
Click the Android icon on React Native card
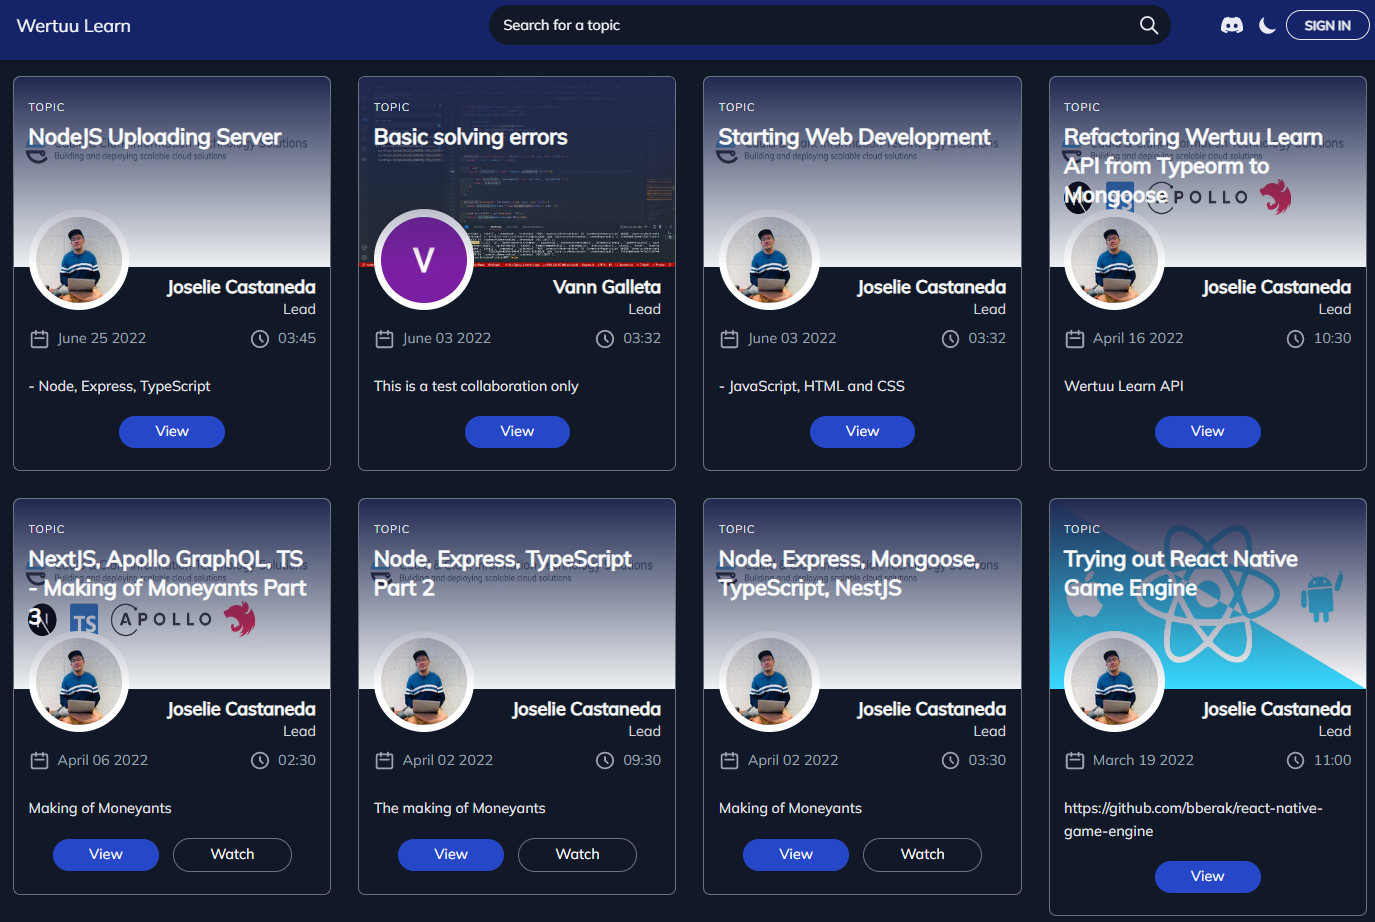(x=1319, y=598)
